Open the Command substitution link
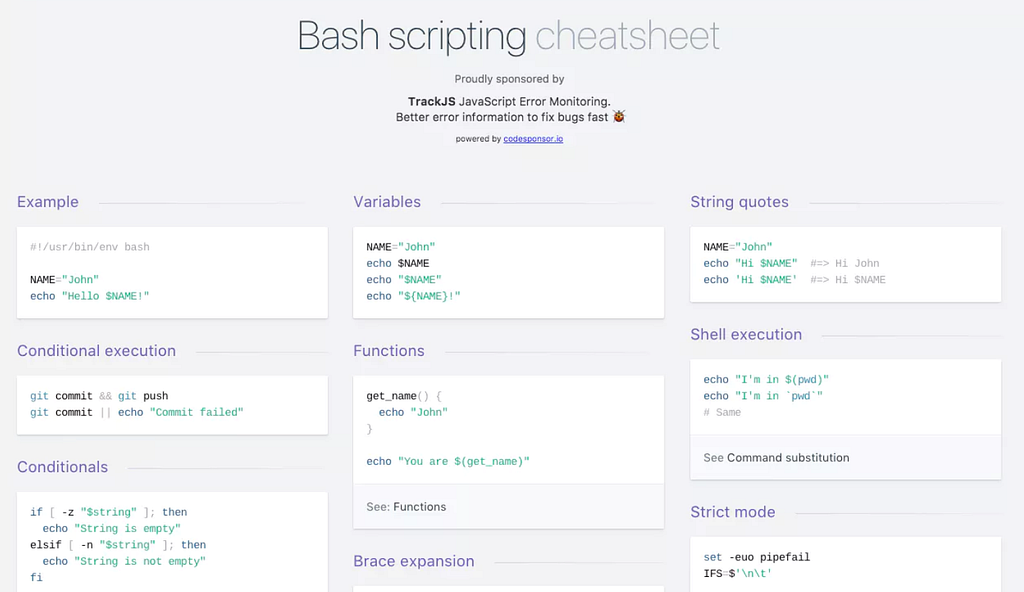1024x592 pixels. pos(788,458)
